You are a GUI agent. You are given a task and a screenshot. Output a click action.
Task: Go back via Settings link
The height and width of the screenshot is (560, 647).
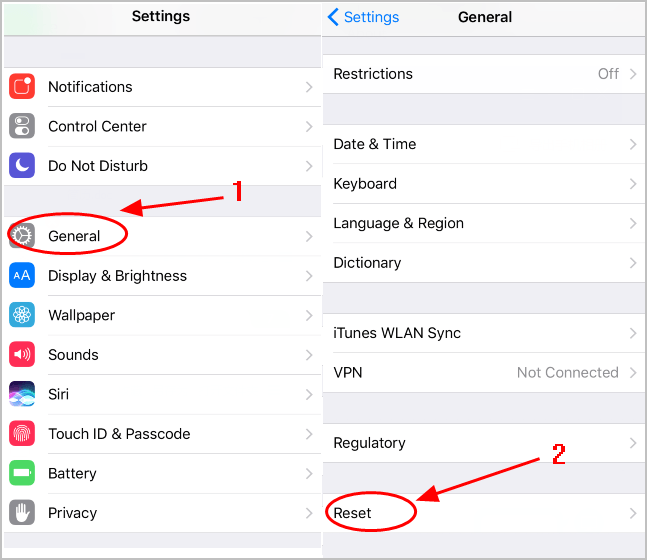[364, 17]
